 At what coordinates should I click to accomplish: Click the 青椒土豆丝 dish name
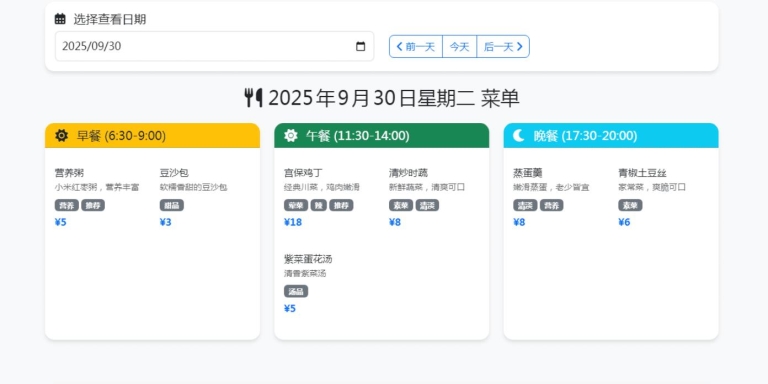(642, 173)
